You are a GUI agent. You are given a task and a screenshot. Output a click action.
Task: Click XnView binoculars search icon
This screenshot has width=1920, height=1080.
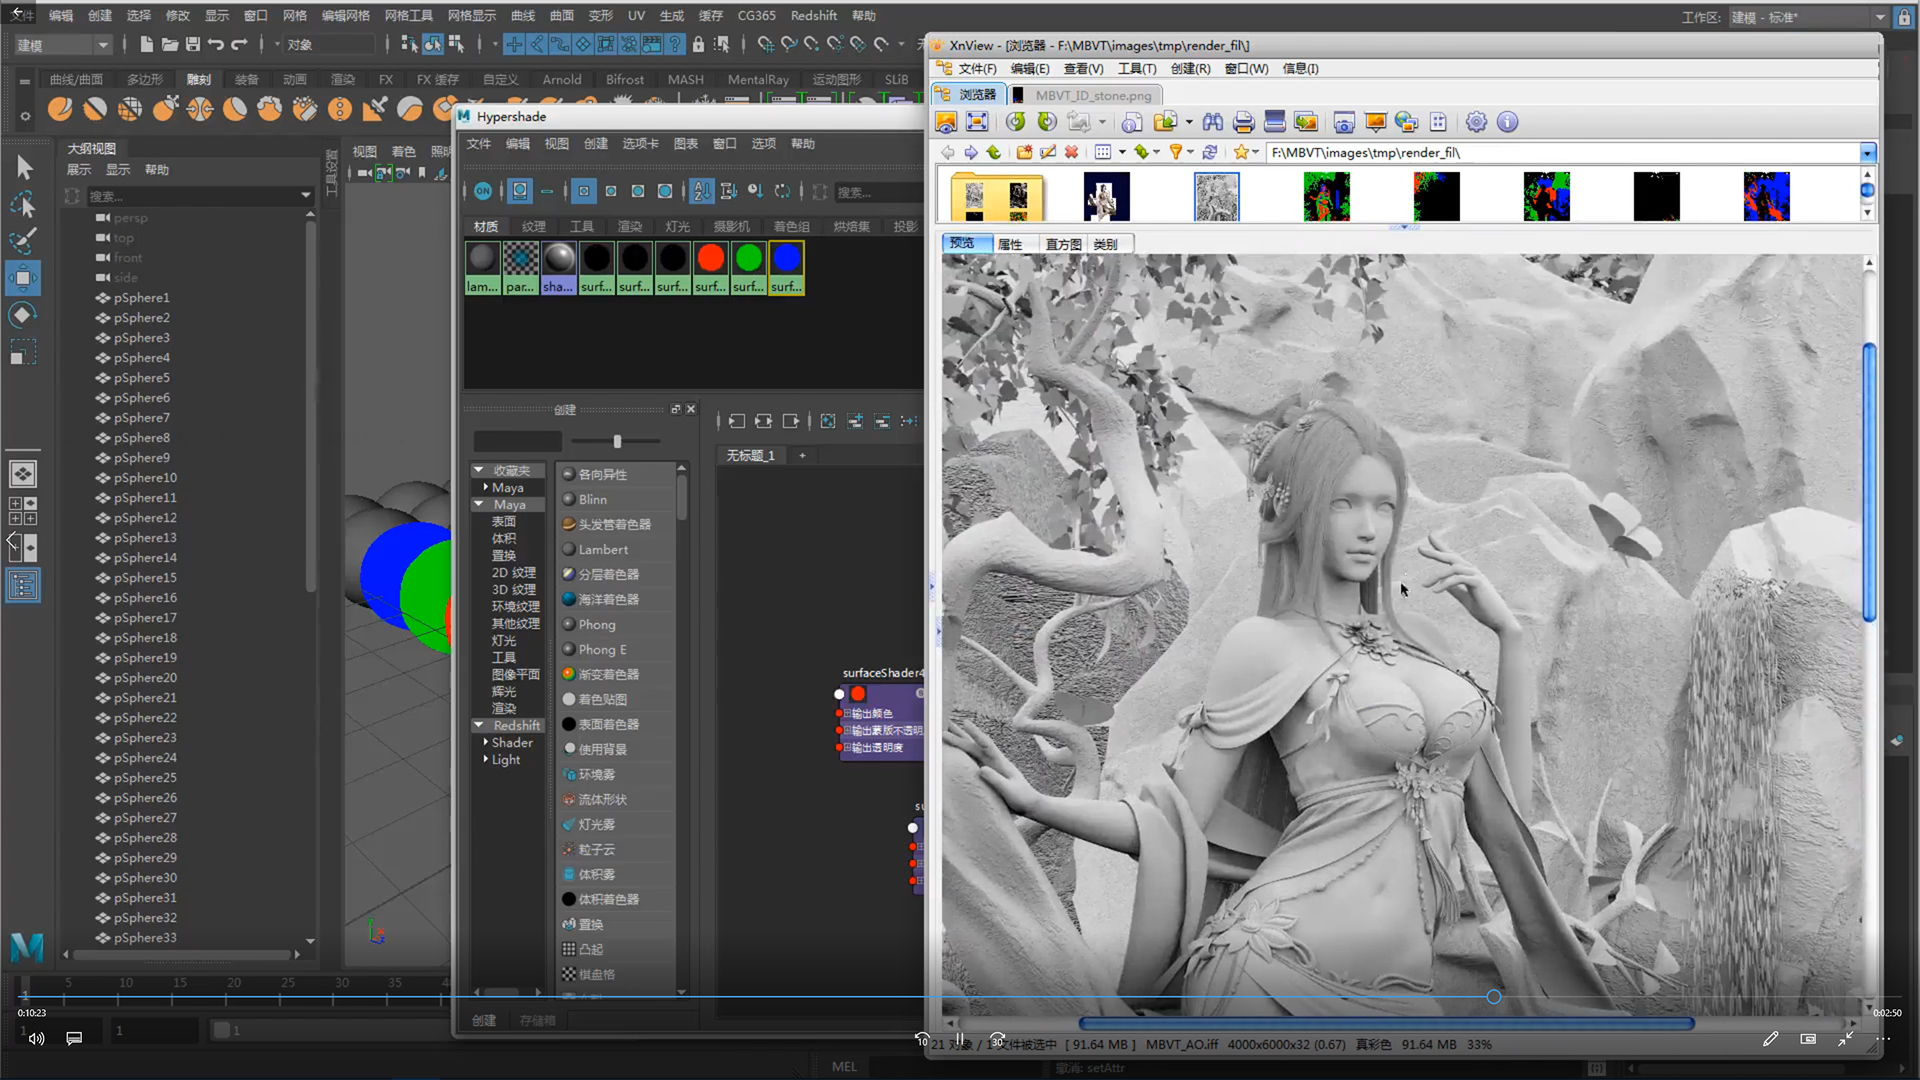(1212, 122)
